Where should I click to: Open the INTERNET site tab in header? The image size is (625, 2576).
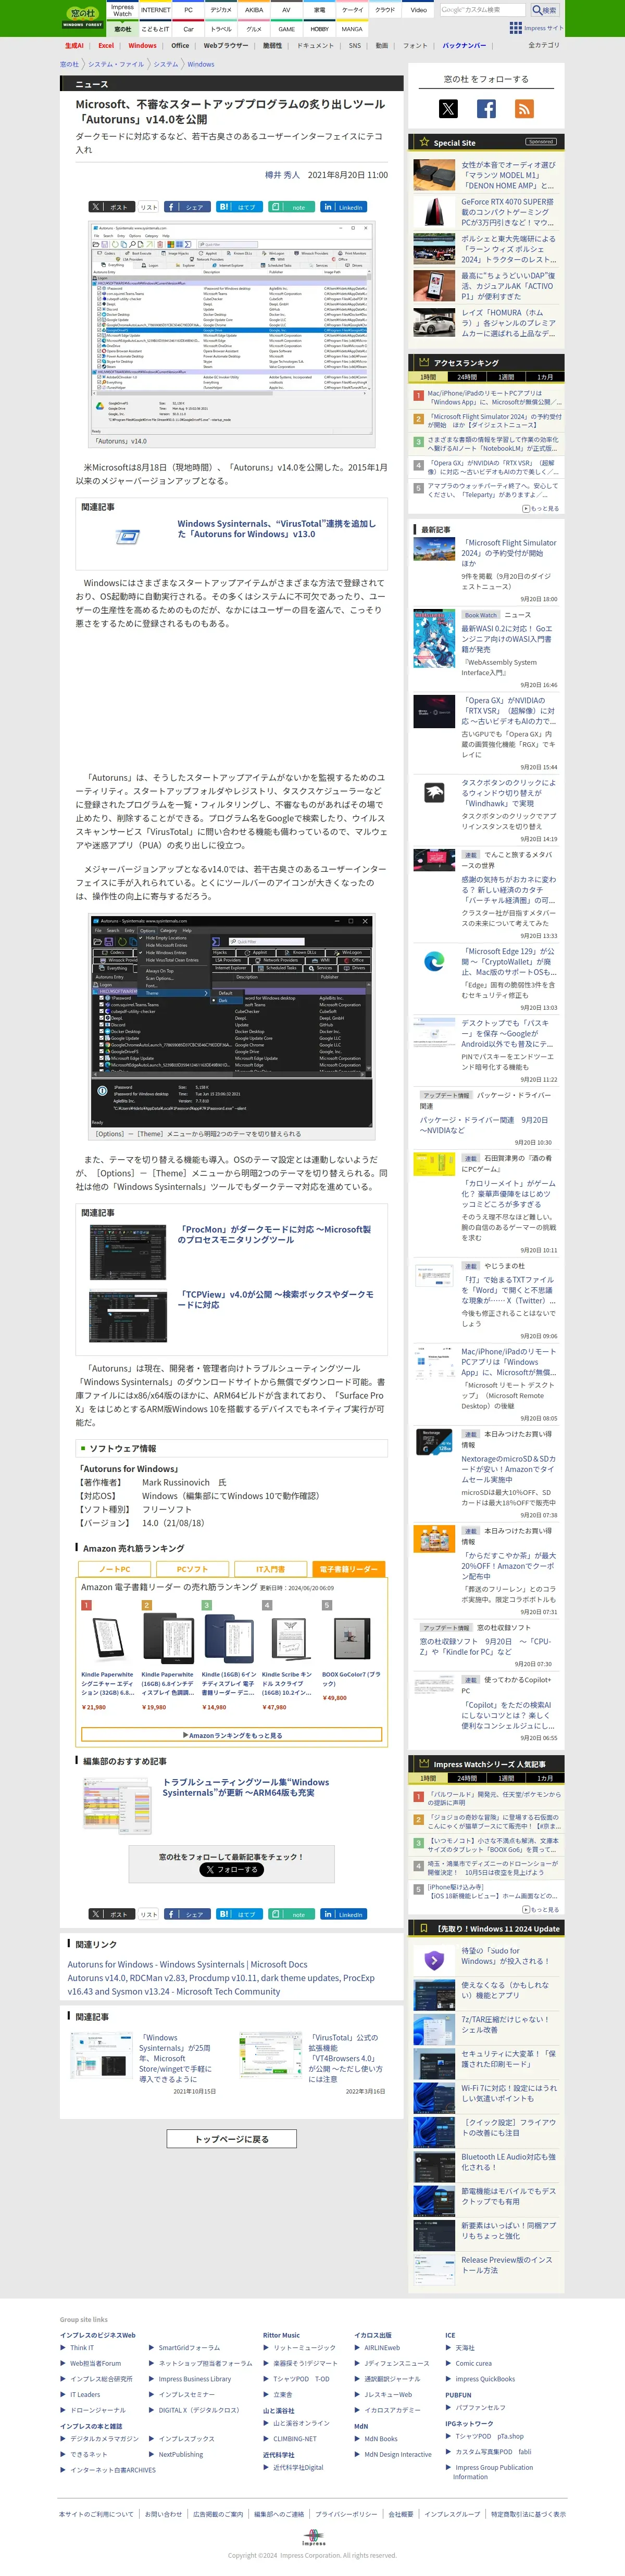click(155, 10)
